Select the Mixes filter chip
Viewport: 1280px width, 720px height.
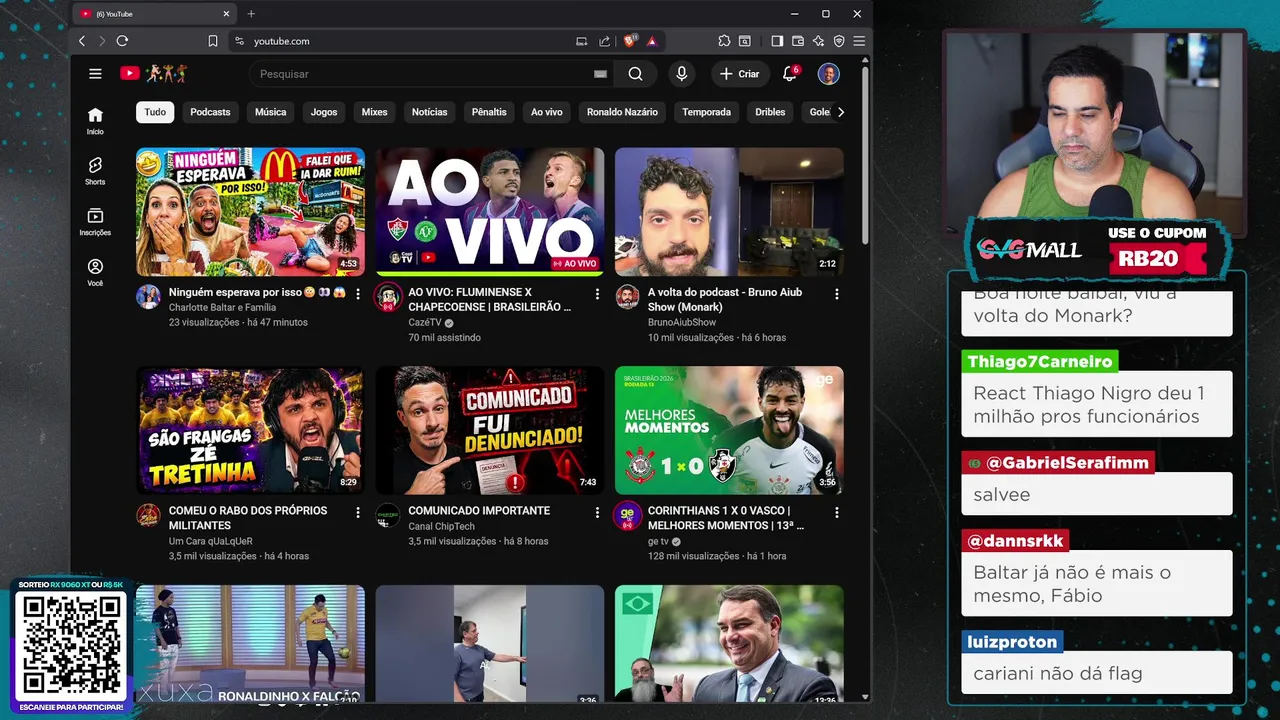point(374,112)
